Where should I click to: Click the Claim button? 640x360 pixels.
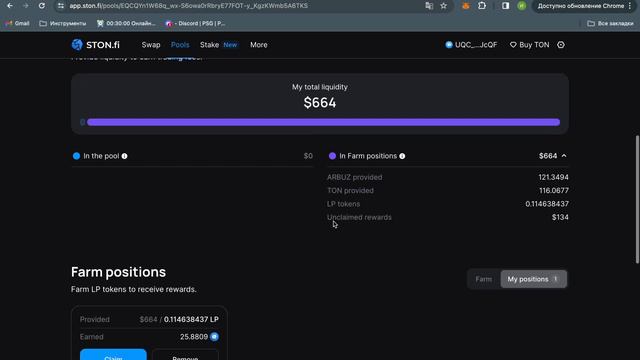113,355
